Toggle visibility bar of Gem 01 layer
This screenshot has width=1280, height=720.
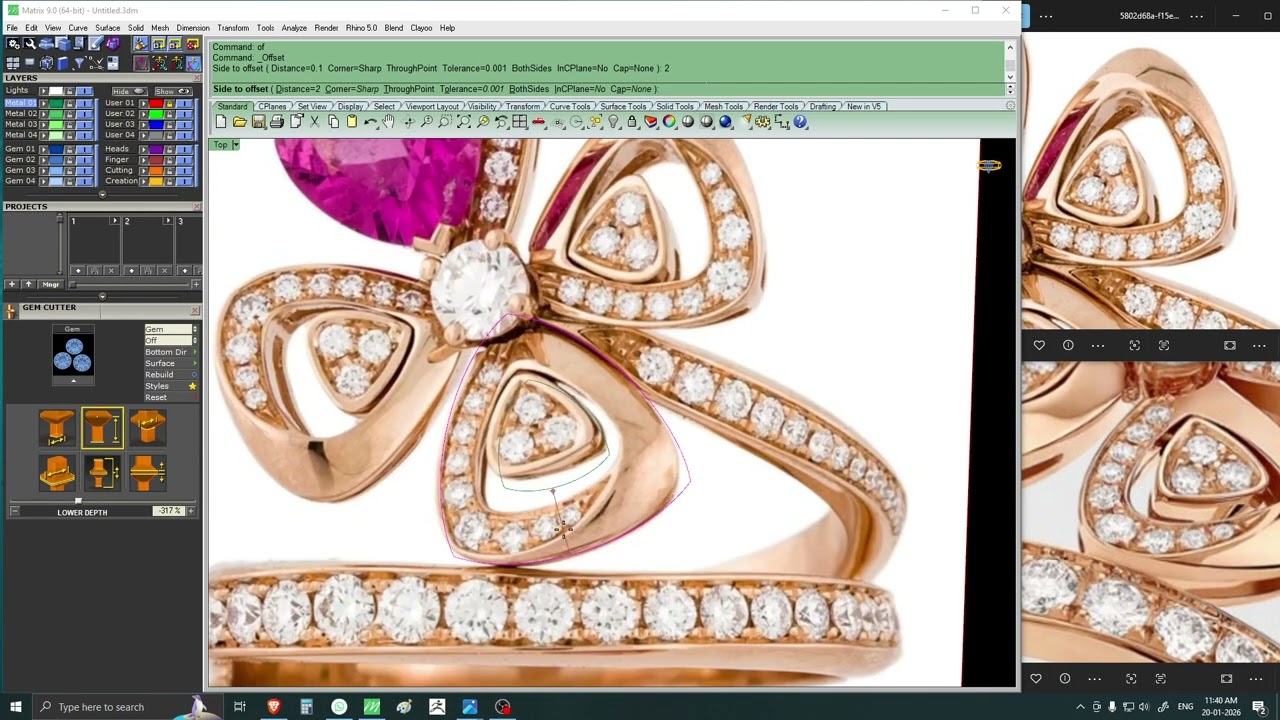(85, 149)
